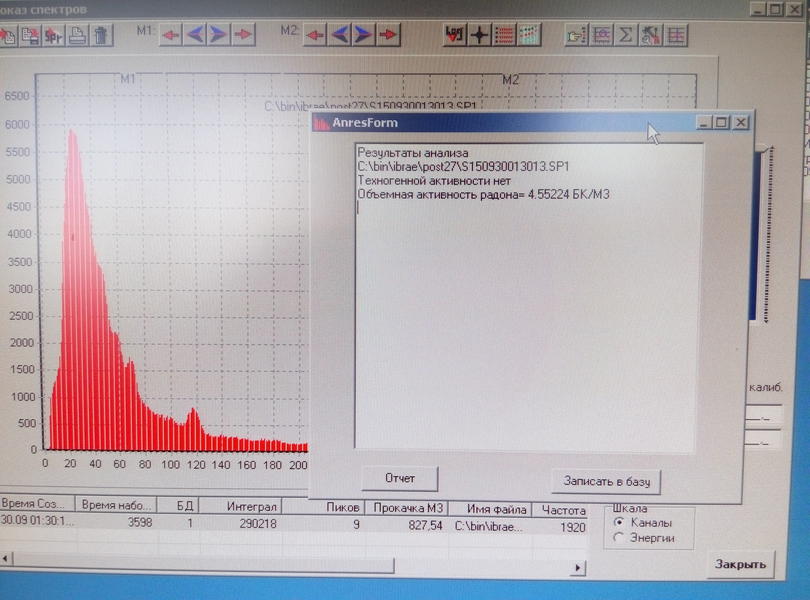Screen dimensions: 810x600
Task: Click the Интеграл column header
Action: [x=241, y=506]
